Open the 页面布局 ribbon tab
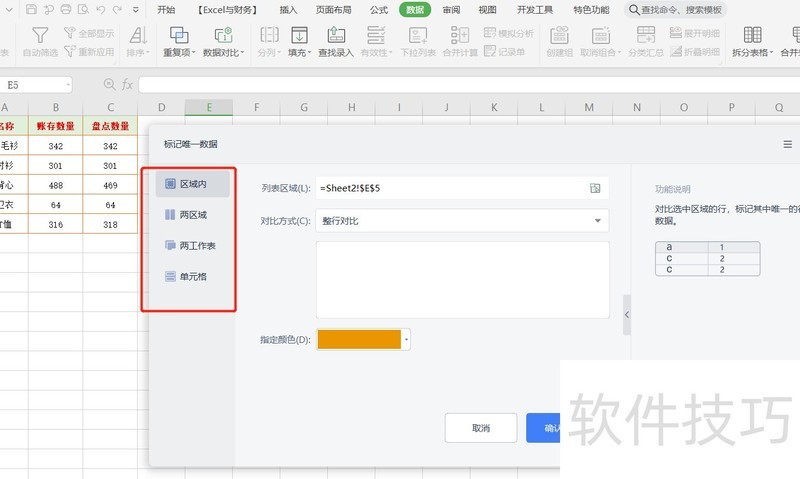Screen dimensions: 800x479 click(334, 10)
